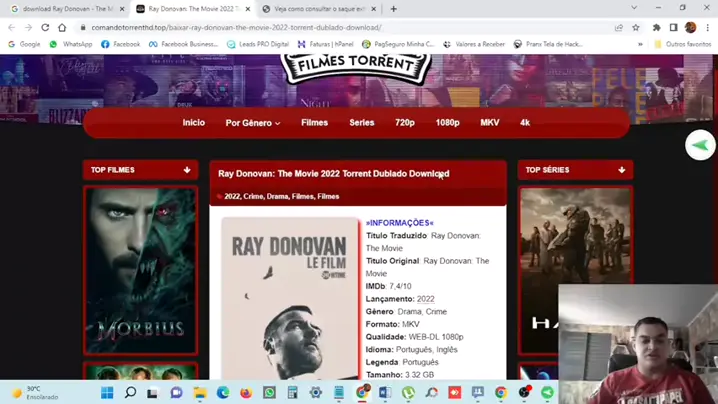Image resolution: width=718 pixels, height=404 pixels.
Task: Bookmark this page with the star icon
Action: pyautogui.click(x=636, y=27)
